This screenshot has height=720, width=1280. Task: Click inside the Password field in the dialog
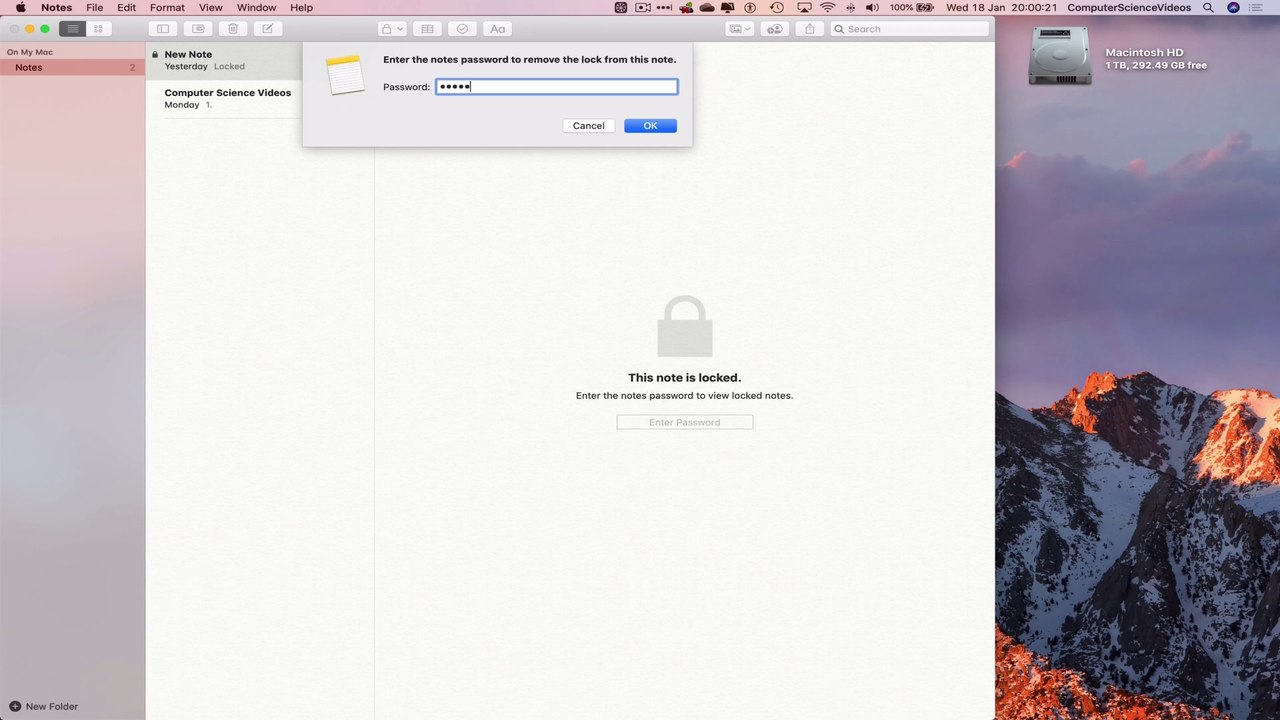point(556,87)
